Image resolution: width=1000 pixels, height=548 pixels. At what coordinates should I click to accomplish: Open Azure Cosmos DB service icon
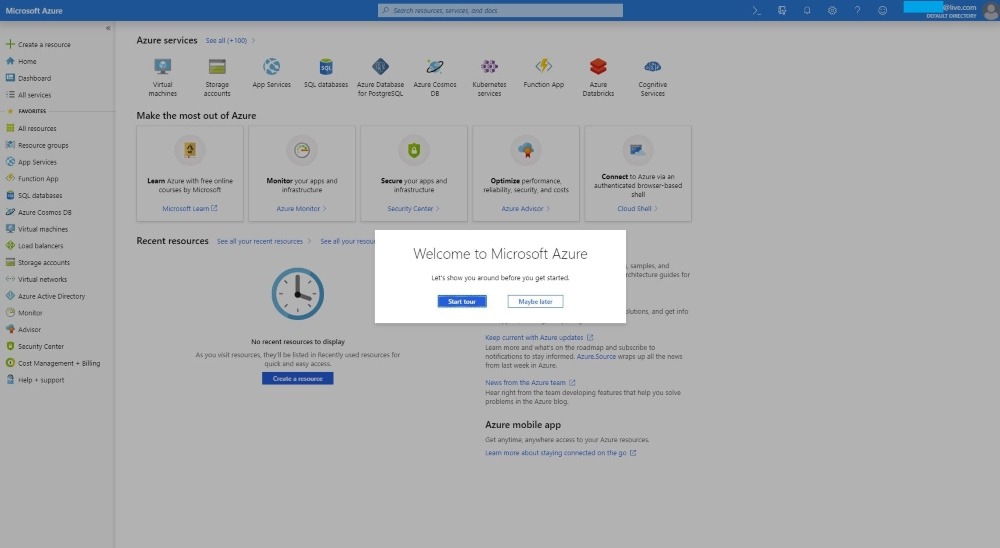[435, 68]
